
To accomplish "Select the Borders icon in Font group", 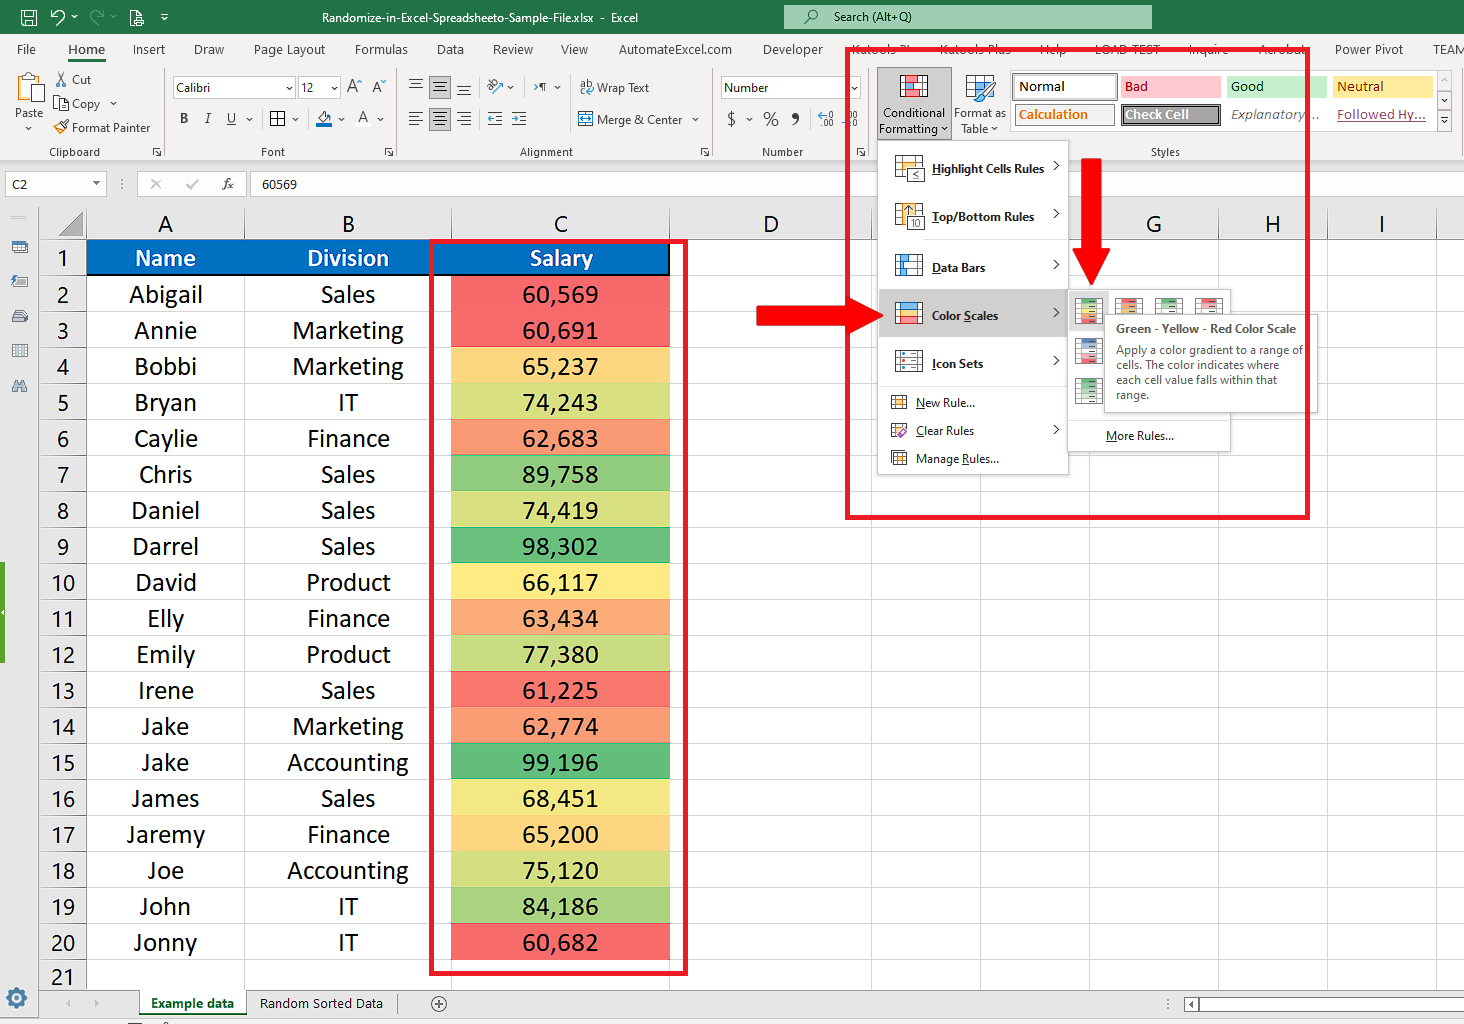I will 278,119.
